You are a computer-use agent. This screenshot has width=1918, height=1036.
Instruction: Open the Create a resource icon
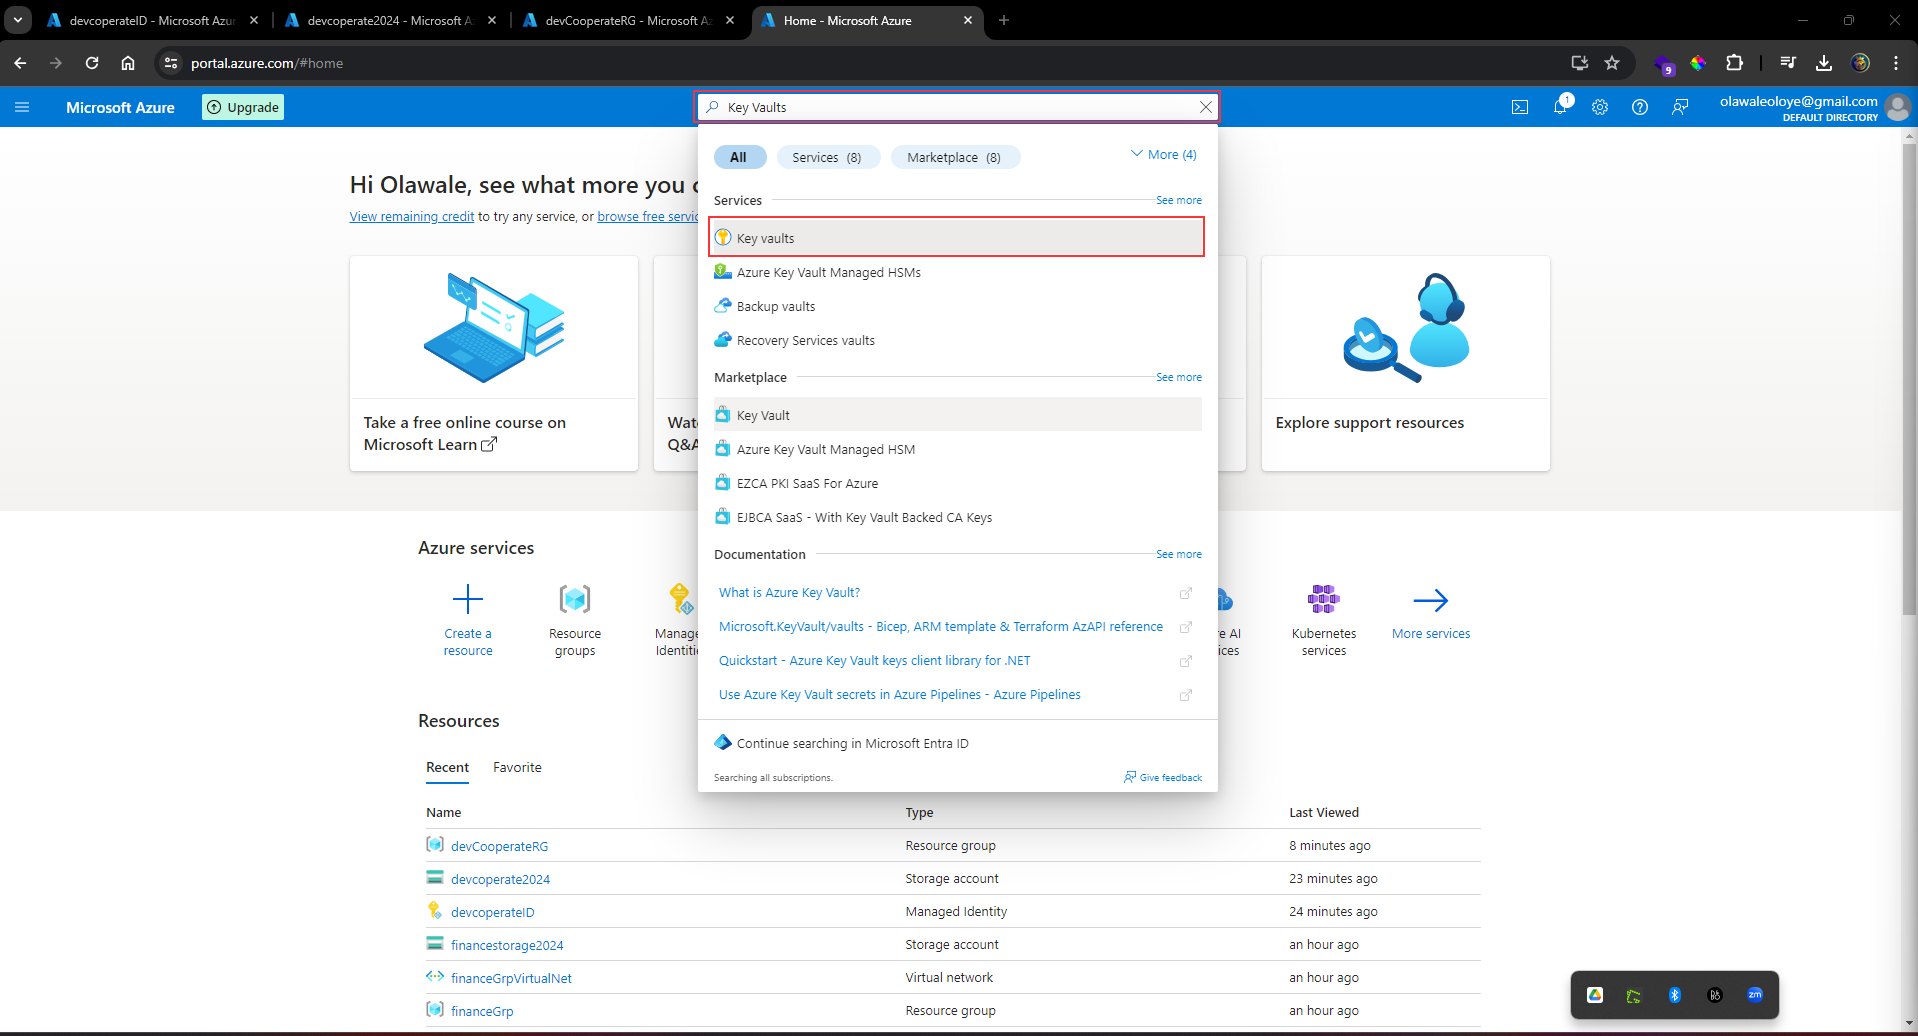click(x=468, y=599)
